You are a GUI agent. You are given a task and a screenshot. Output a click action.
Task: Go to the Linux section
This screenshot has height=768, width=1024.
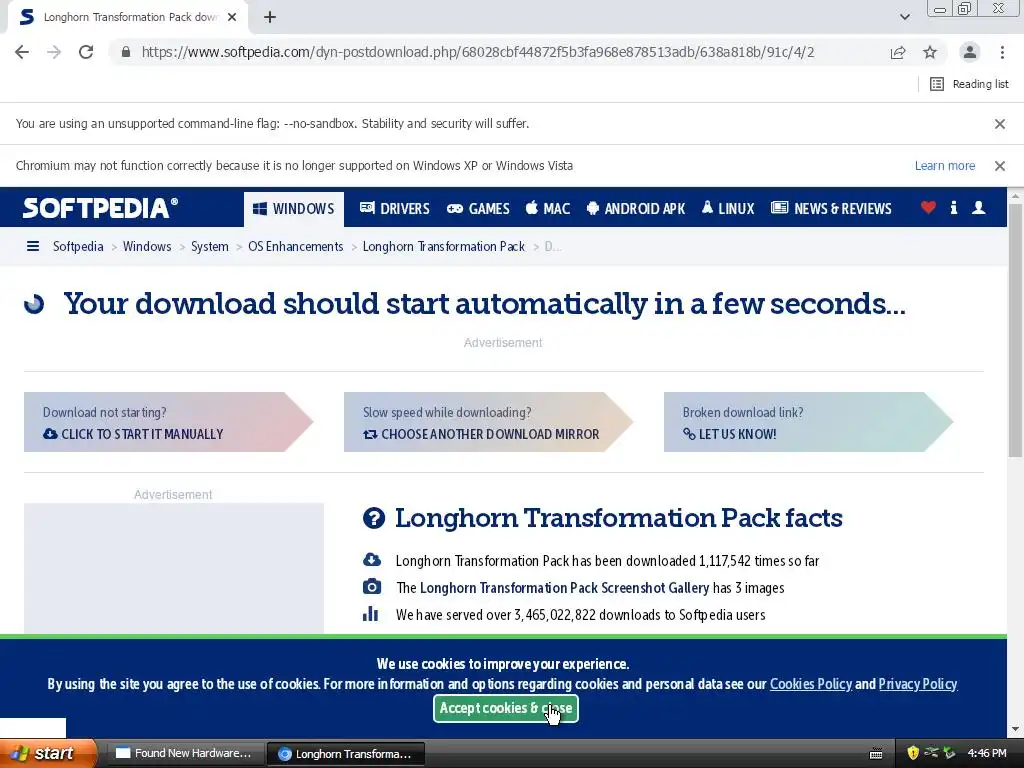pyautogui.click(x=728, y=208)
